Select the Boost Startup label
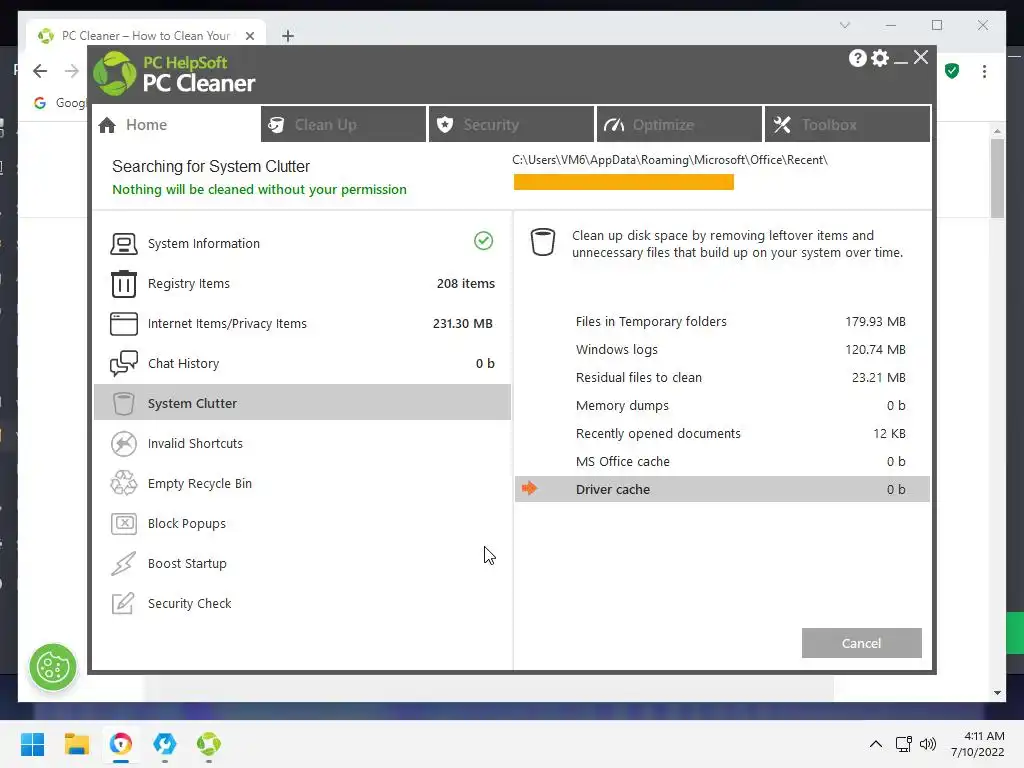The height and width of the screenshot is (768, 1024). [187, 563]
